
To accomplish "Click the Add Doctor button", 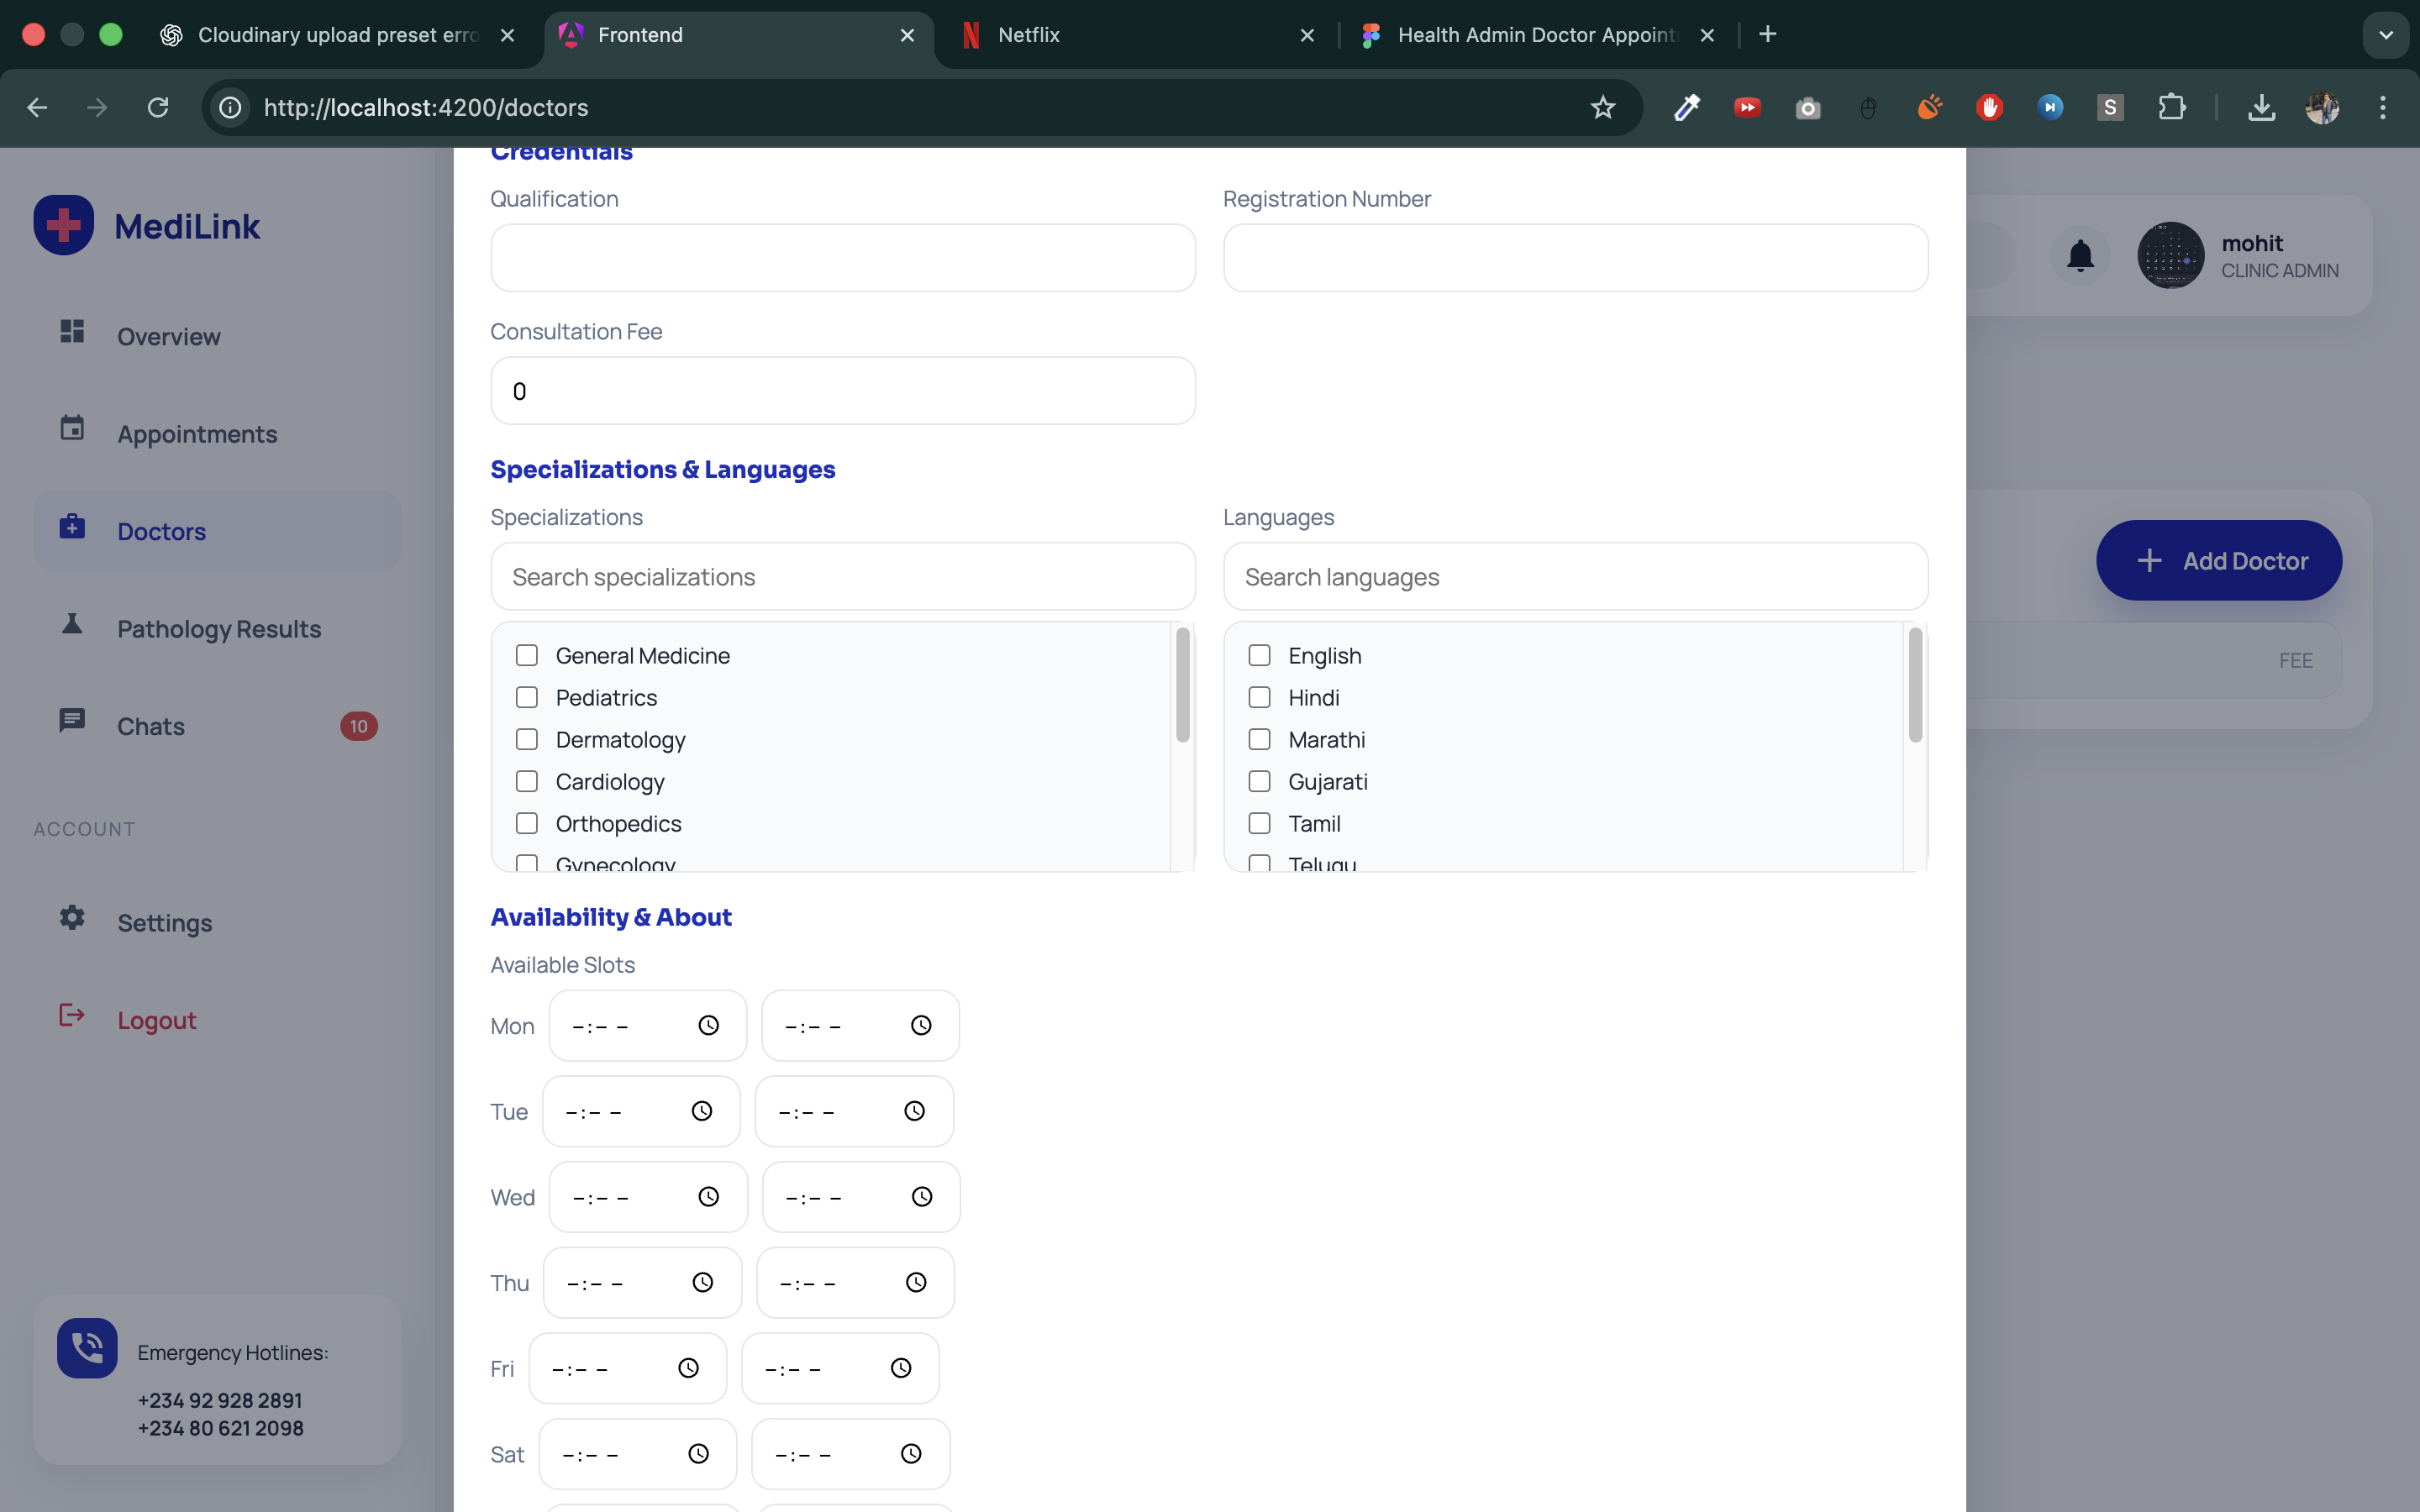I will [2218, 560].
